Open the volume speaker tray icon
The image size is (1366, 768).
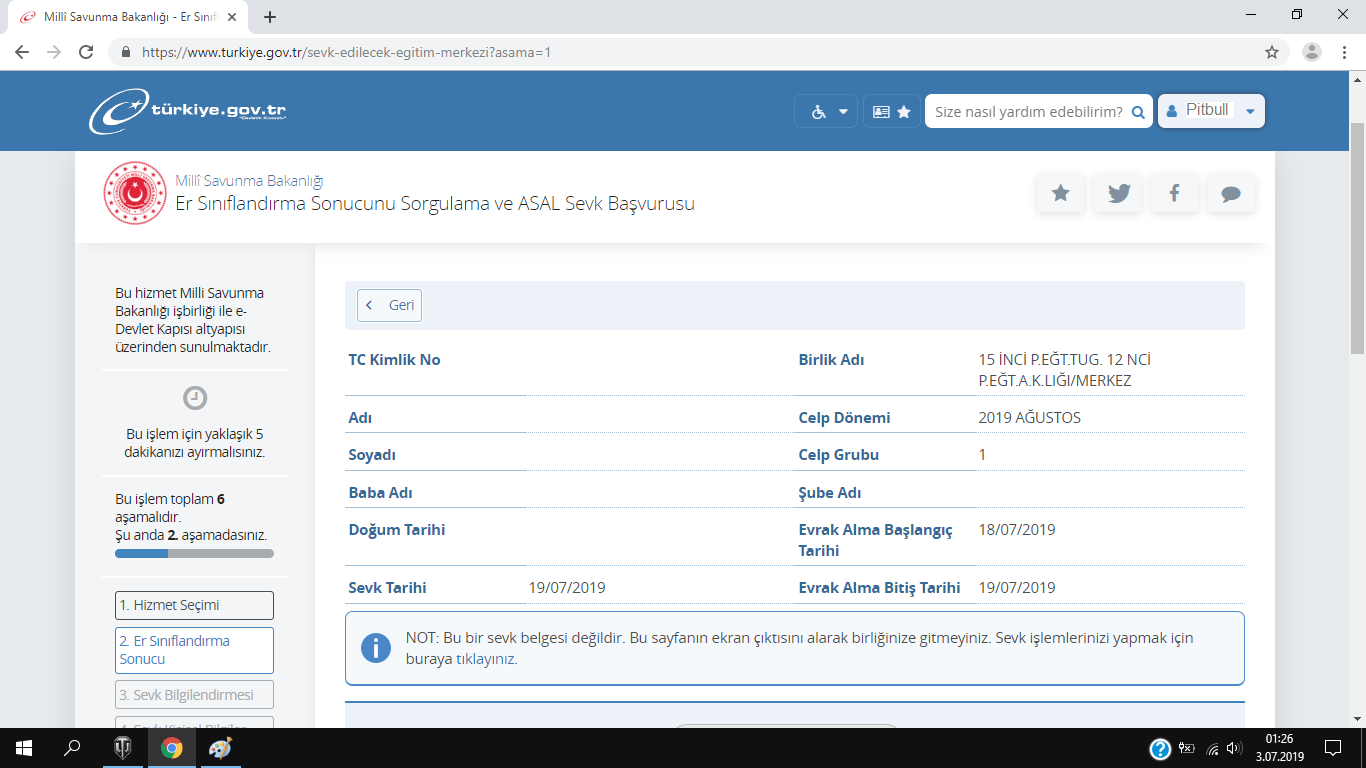[x=1236, y=748]
